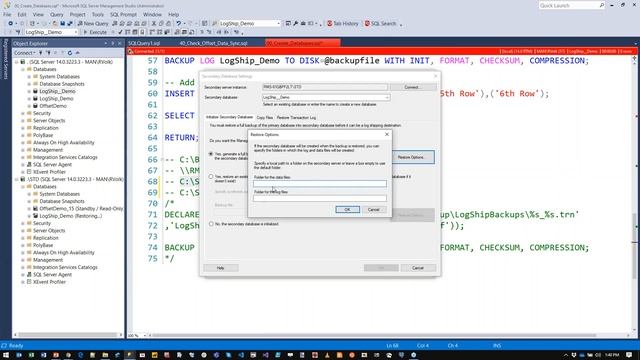The height and width of the screenshot is (360, 640).
Task: Select Integration Services Catalogs under STD server
Action: (65, 267)
